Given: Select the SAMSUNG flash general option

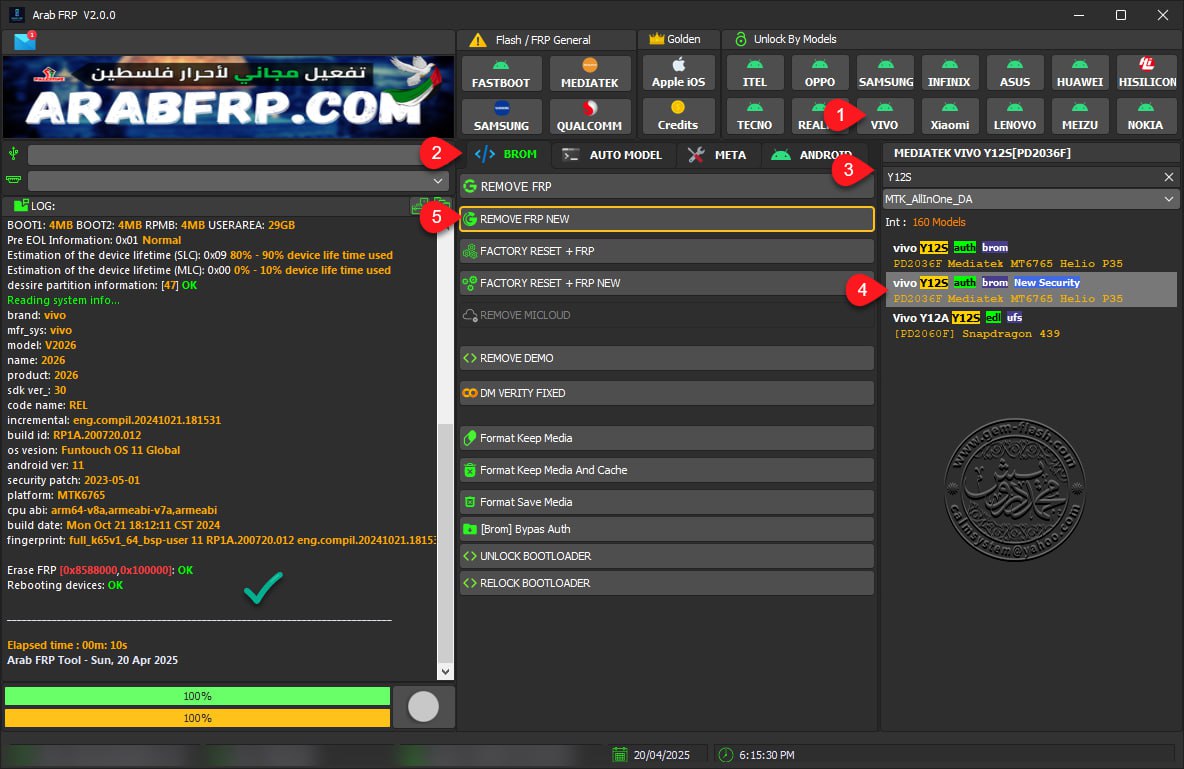Looking at the screenshot, I should pos(501,116).
